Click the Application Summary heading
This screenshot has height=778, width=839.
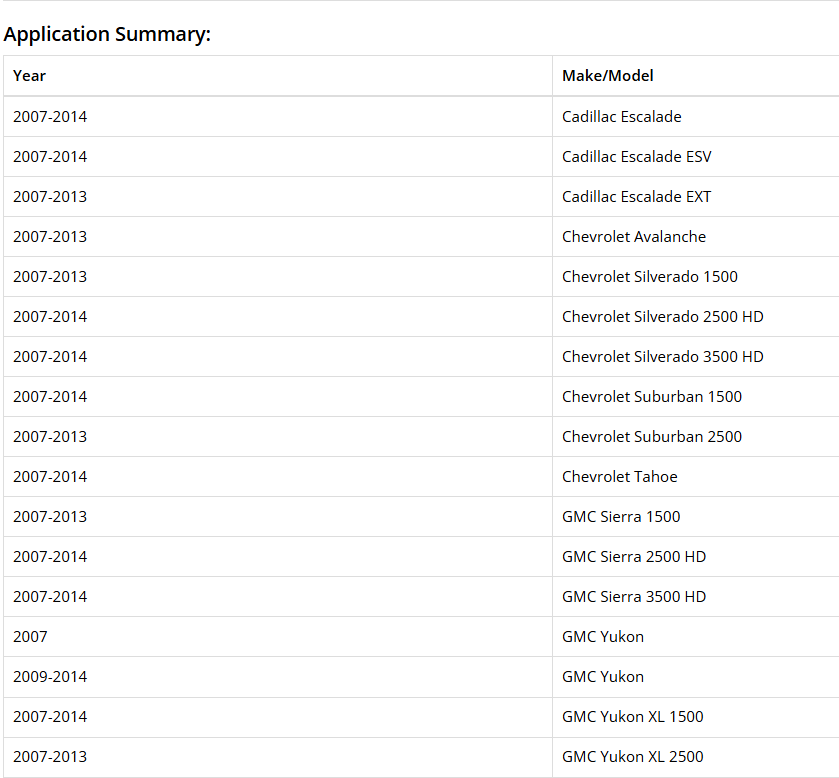(107, 34)
